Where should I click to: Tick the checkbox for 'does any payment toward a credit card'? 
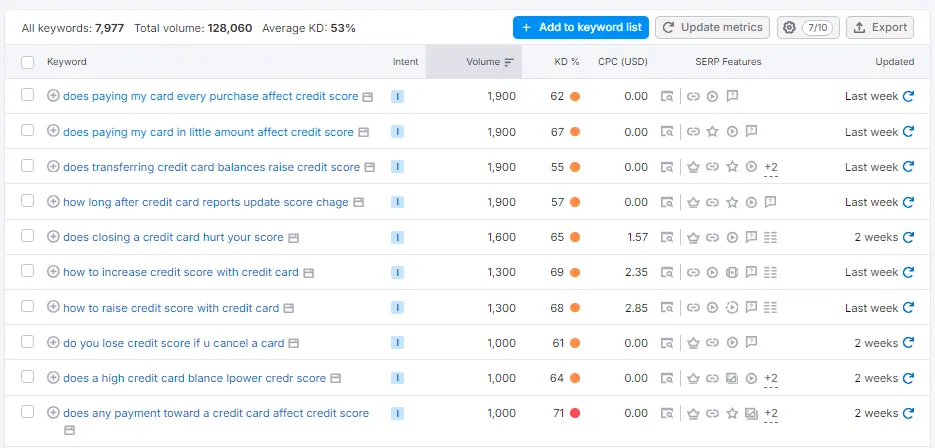(x=28, y=412)
